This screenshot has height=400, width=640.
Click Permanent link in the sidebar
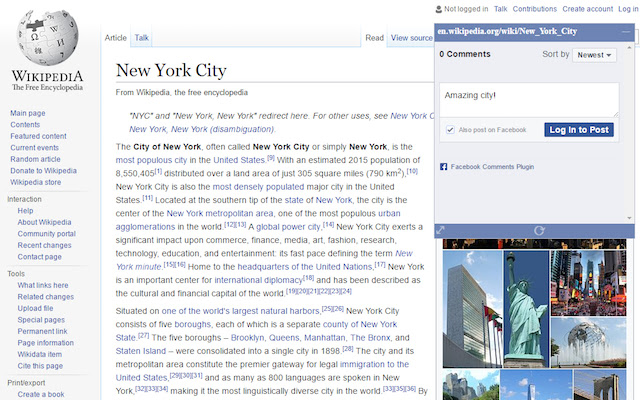pos(42,331)
